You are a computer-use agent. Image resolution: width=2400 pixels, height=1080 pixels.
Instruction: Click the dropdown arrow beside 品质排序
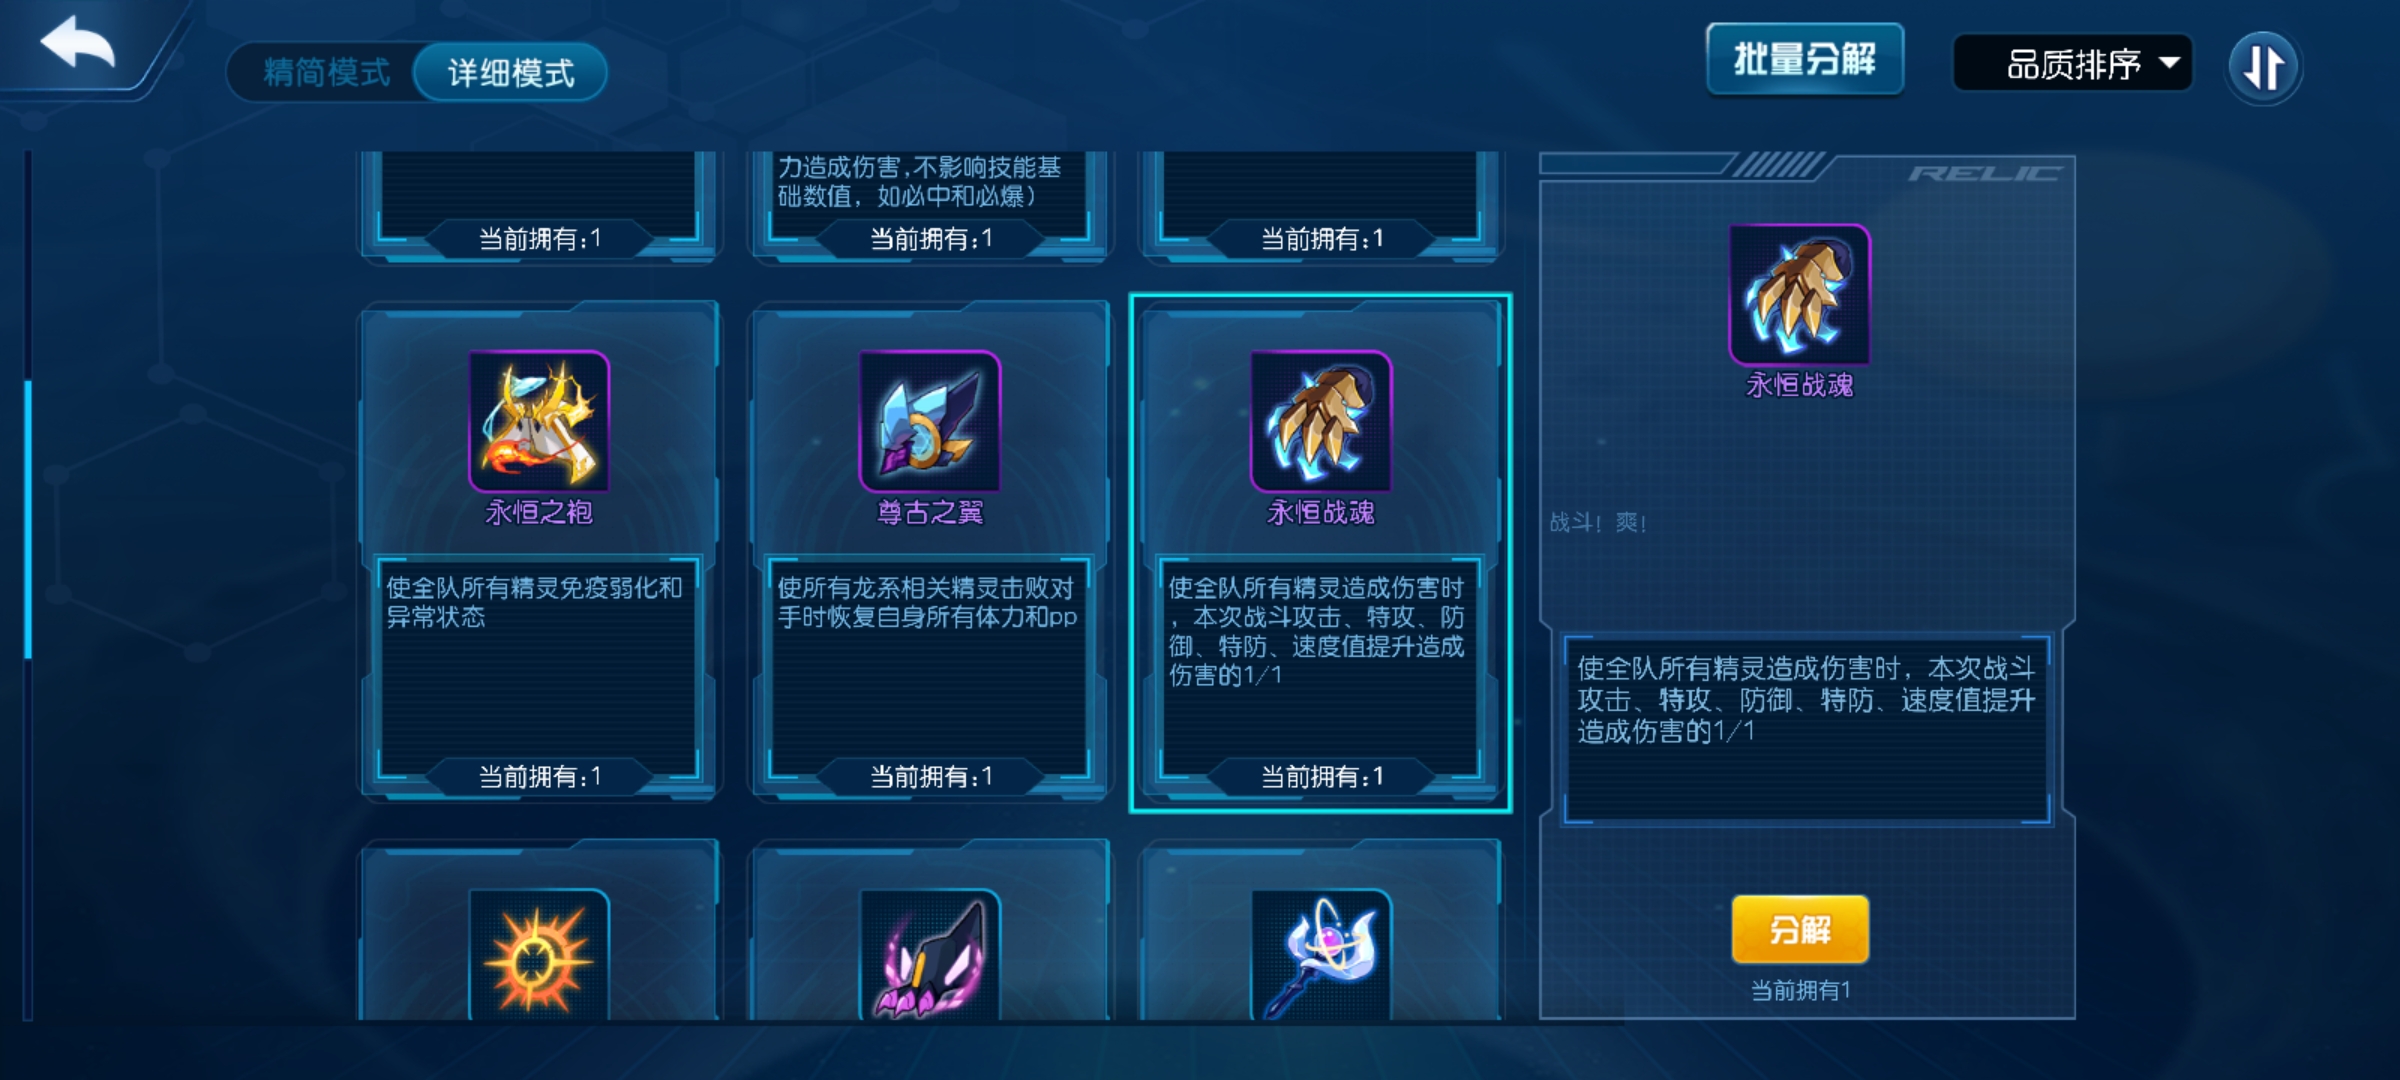[2168, 63]
